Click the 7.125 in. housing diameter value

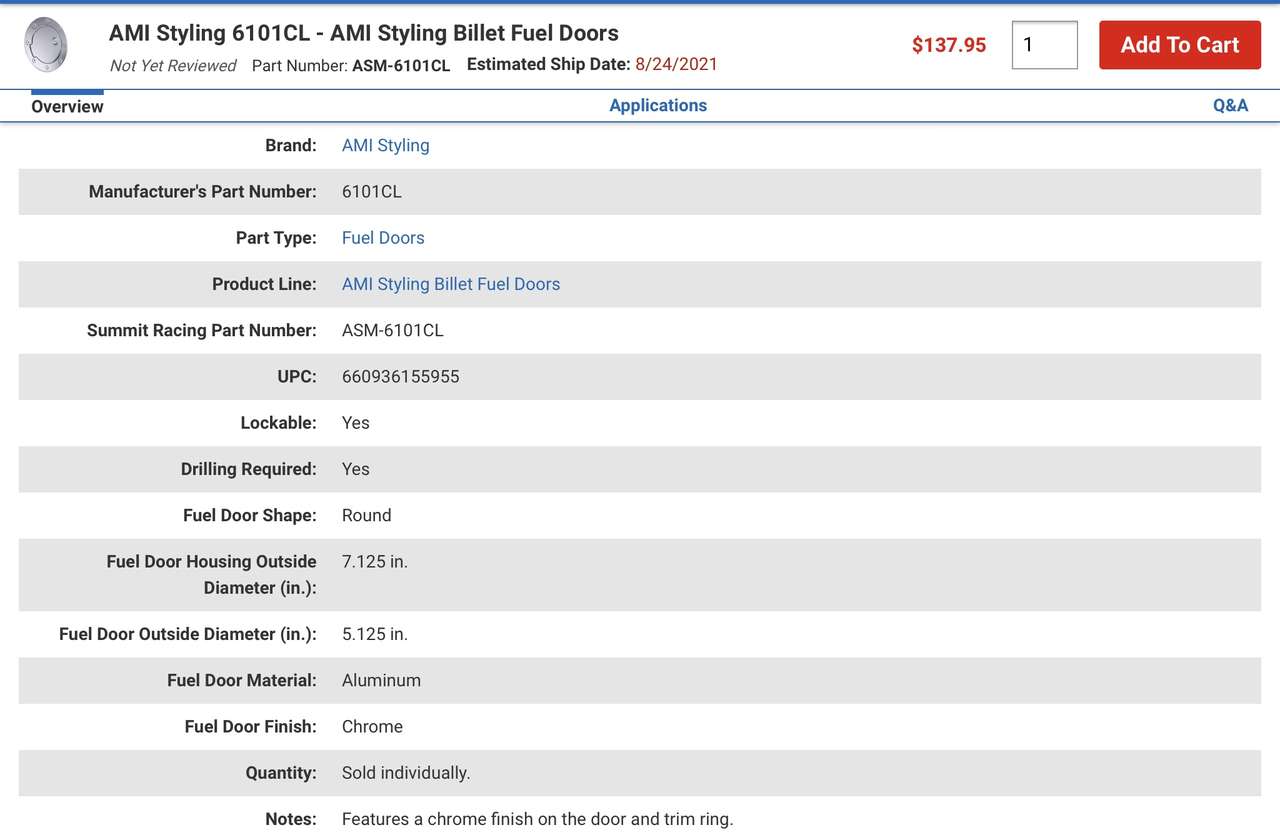point(374,562)
